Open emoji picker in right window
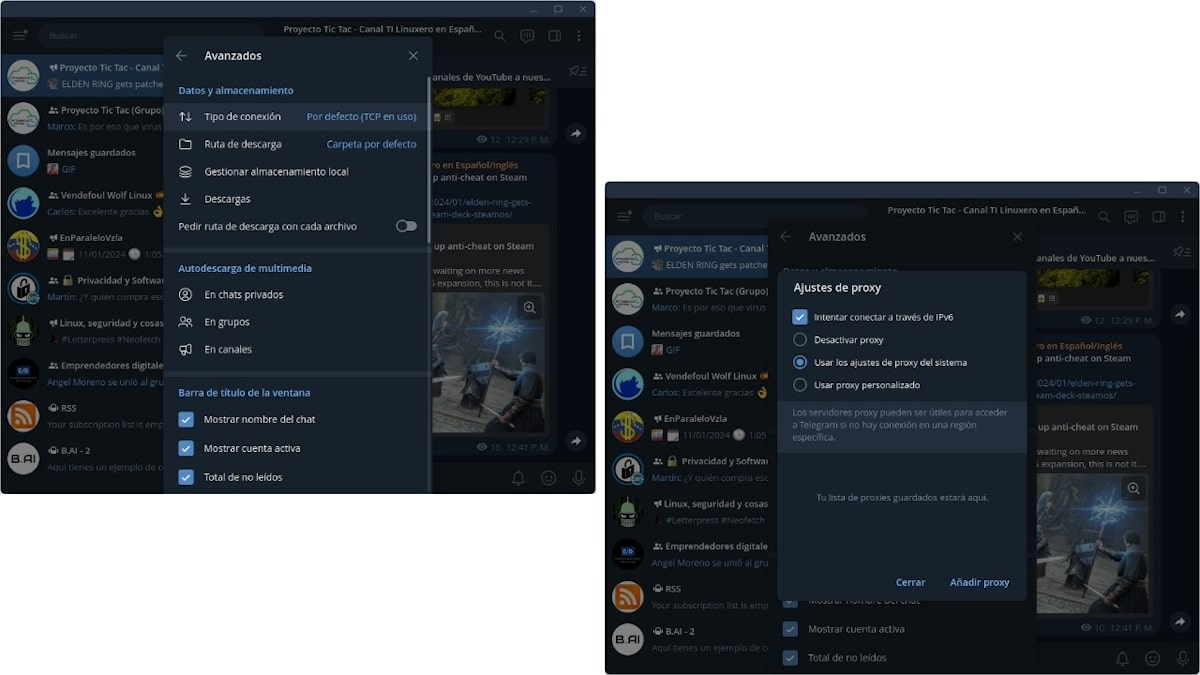 [x=1152, y=659]
